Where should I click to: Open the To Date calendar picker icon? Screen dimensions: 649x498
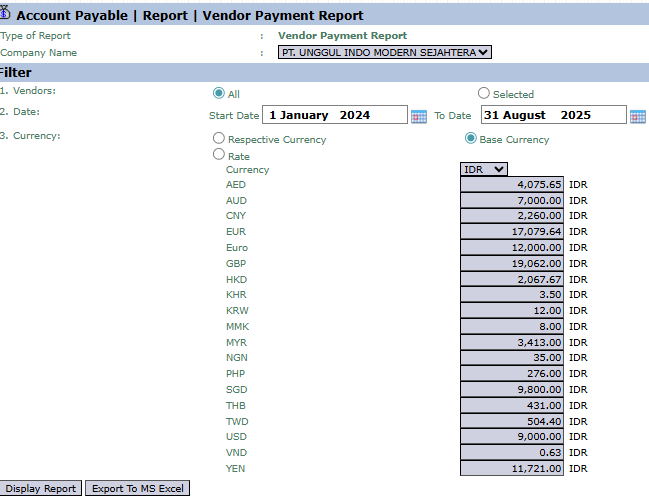(x=637, y=116)
